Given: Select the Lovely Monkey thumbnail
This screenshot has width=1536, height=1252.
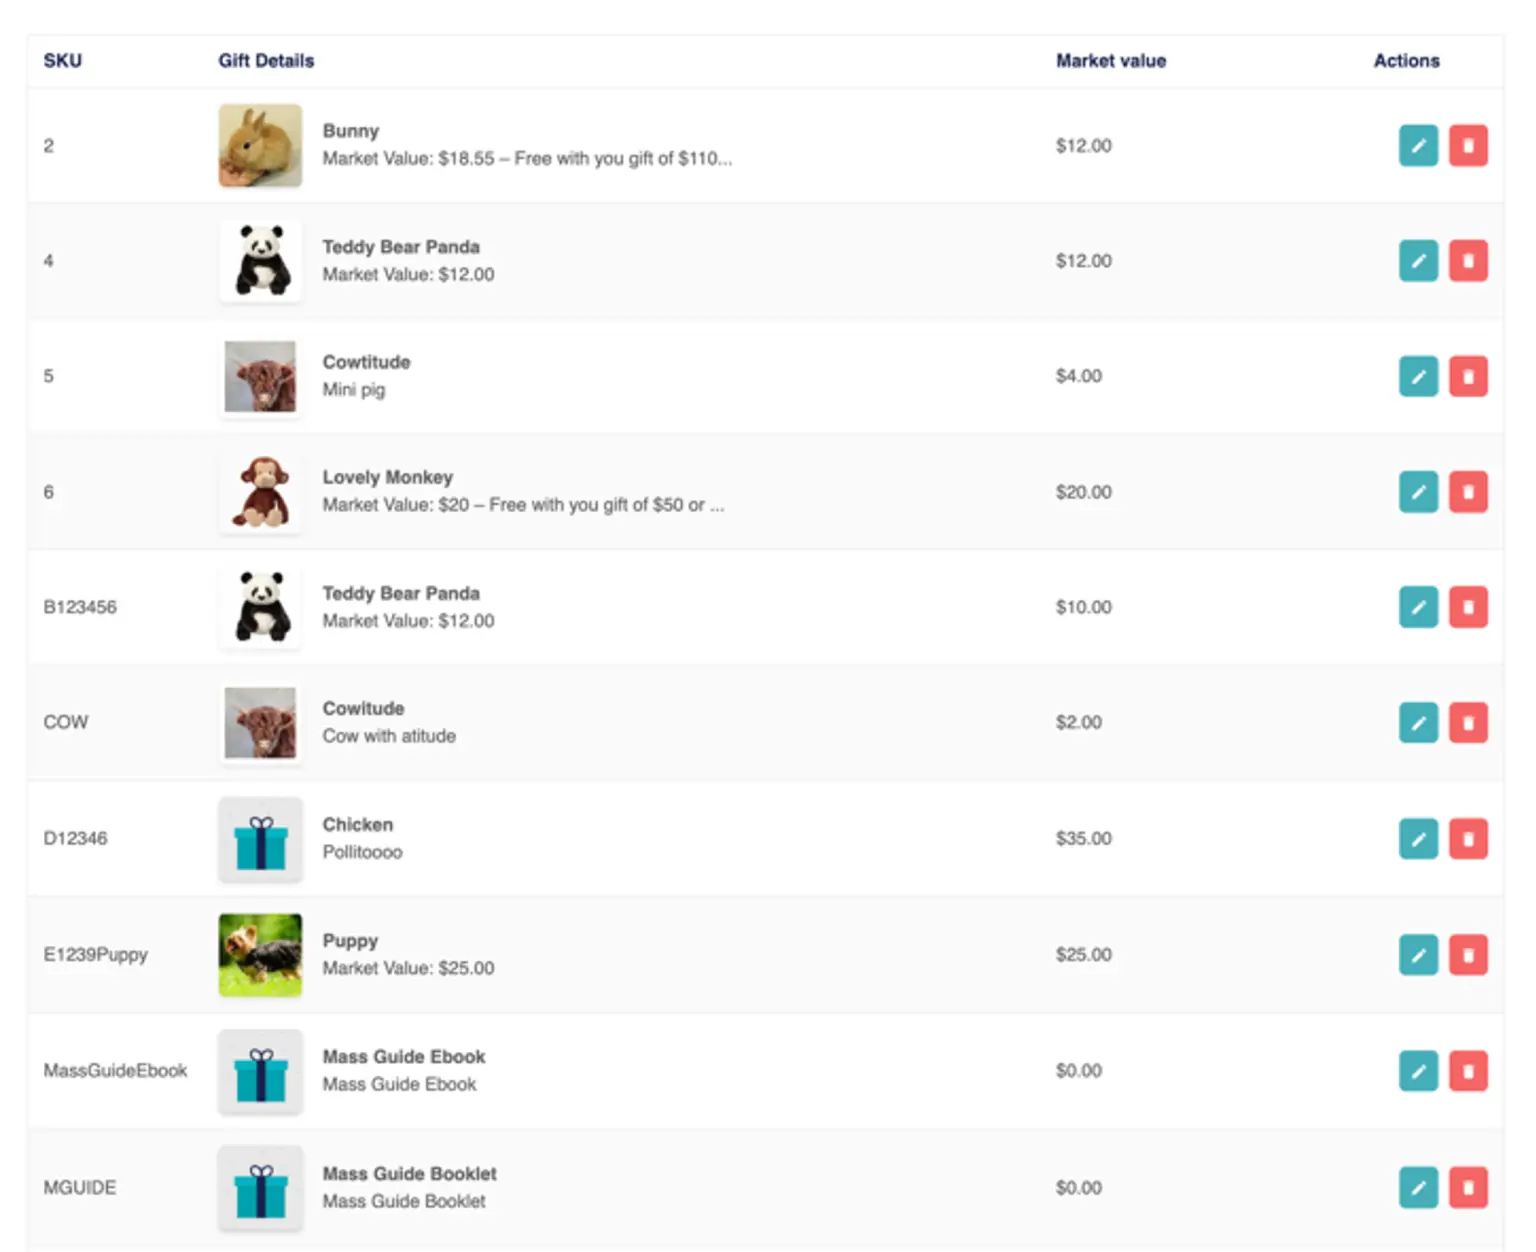Looking at the screenshot, I should click(260, 492).
